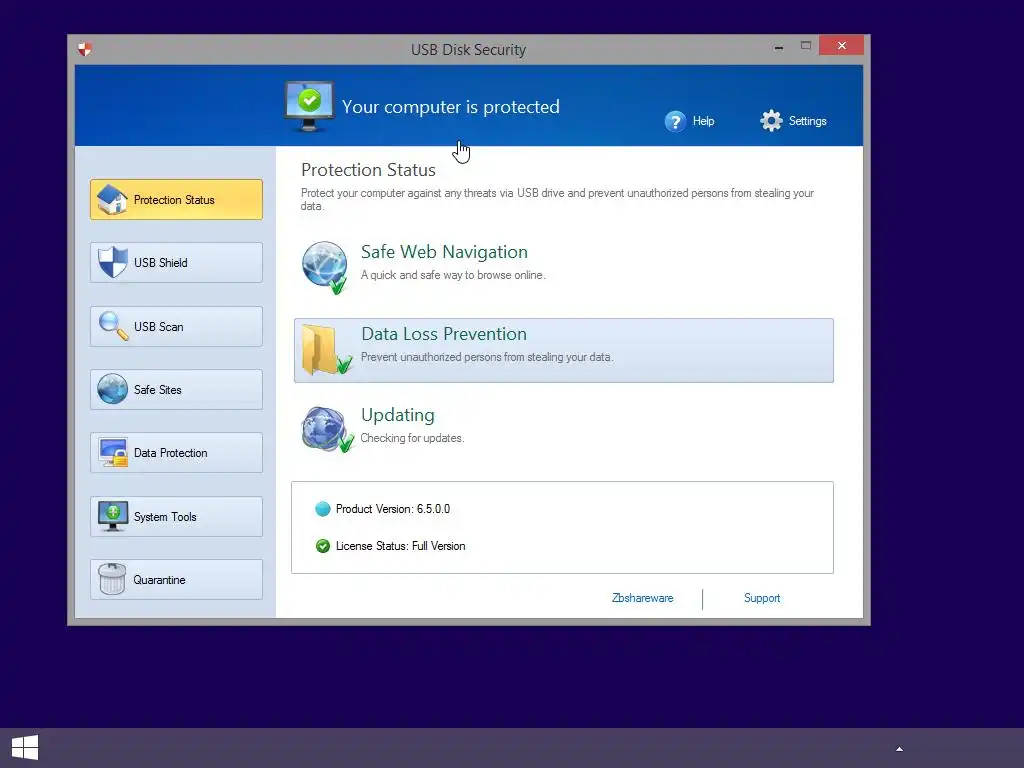Close the USB Disk Security window
Screen dimensions: 1024x768
841,45
